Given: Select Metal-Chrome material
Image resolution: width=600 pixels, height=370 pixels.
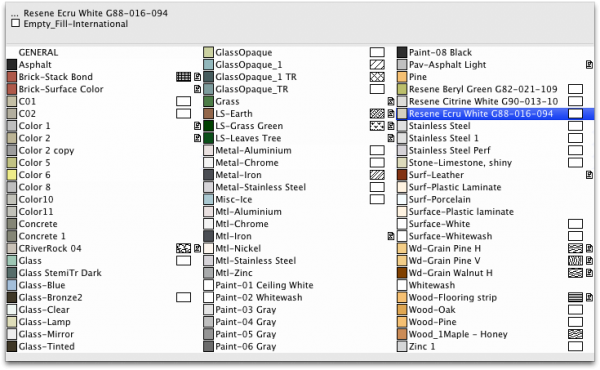Looking at the screenshot, I should [x=247, y=163].
